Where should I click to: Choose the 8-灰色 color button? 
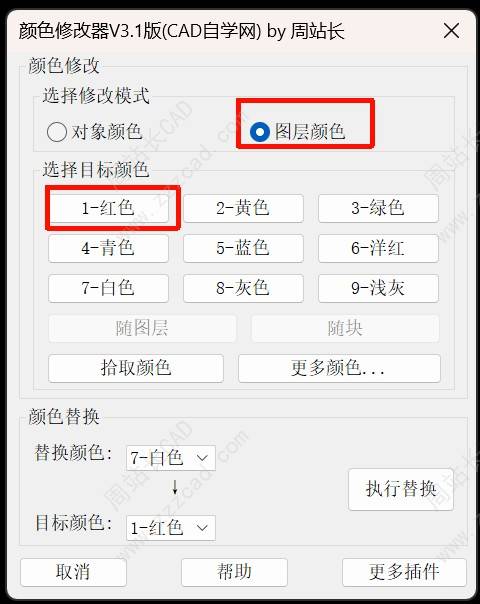(243, 288)
